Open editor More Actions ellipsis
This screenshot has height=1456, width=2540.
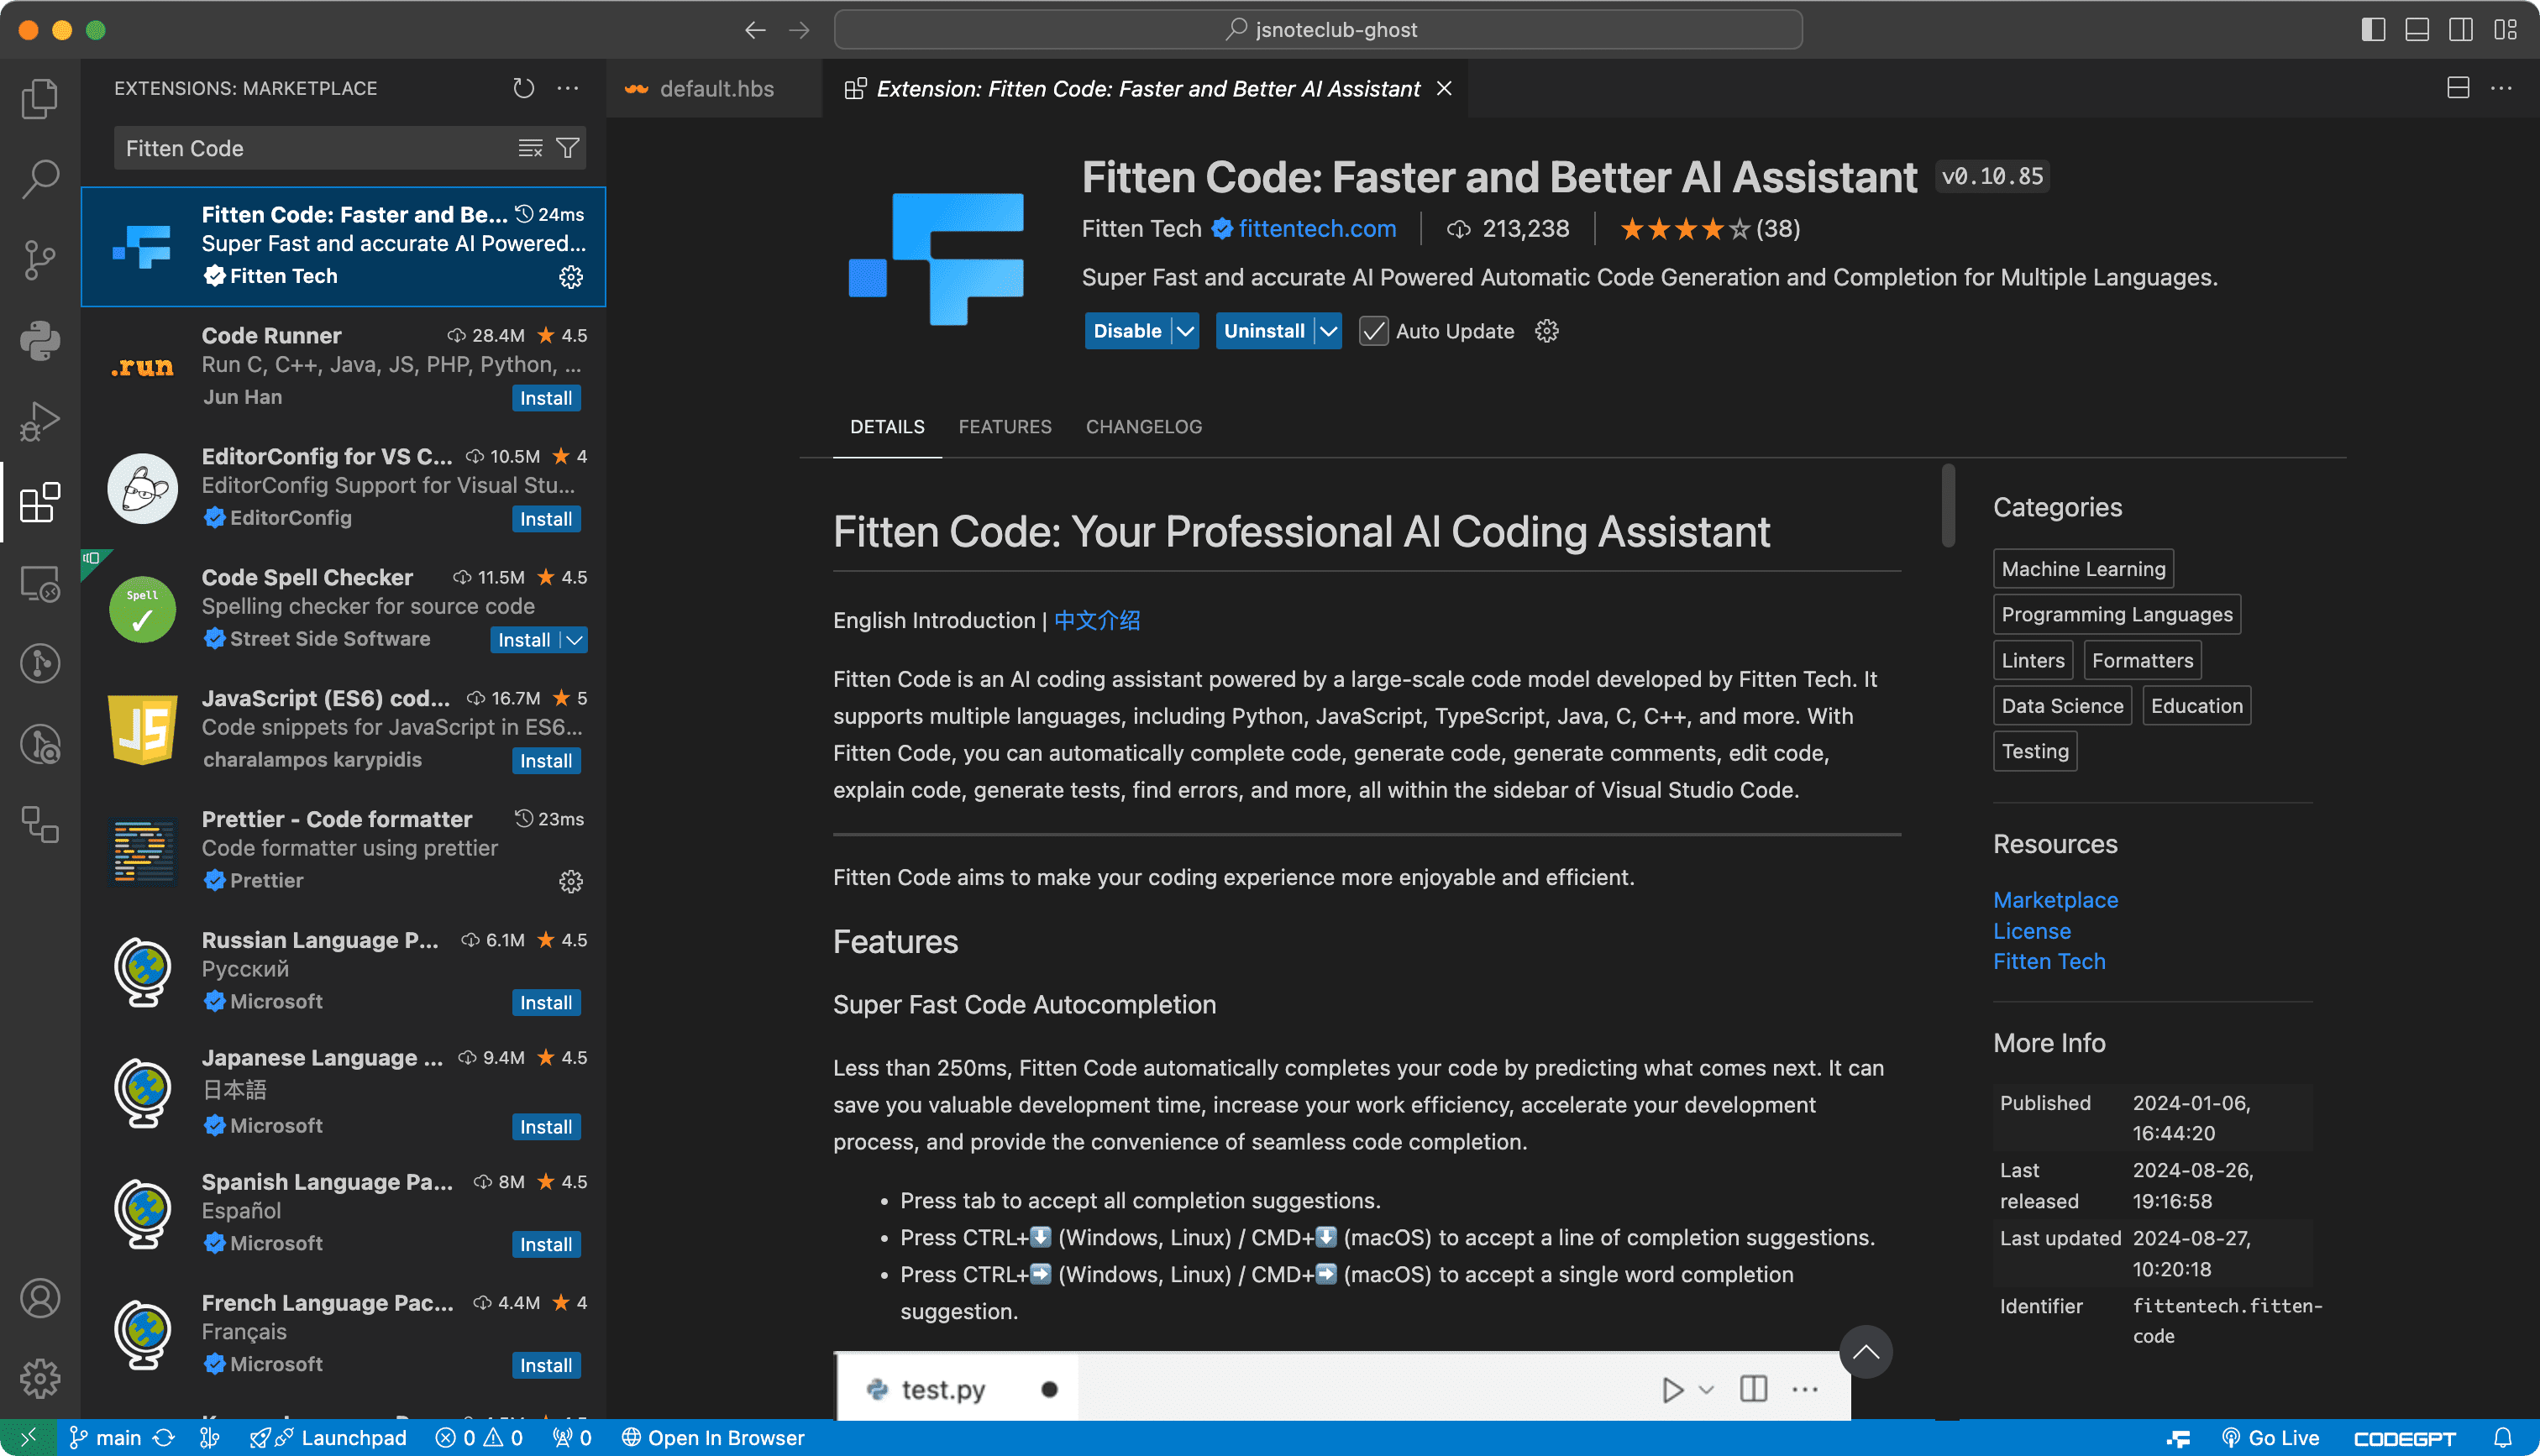(2502, 88)
